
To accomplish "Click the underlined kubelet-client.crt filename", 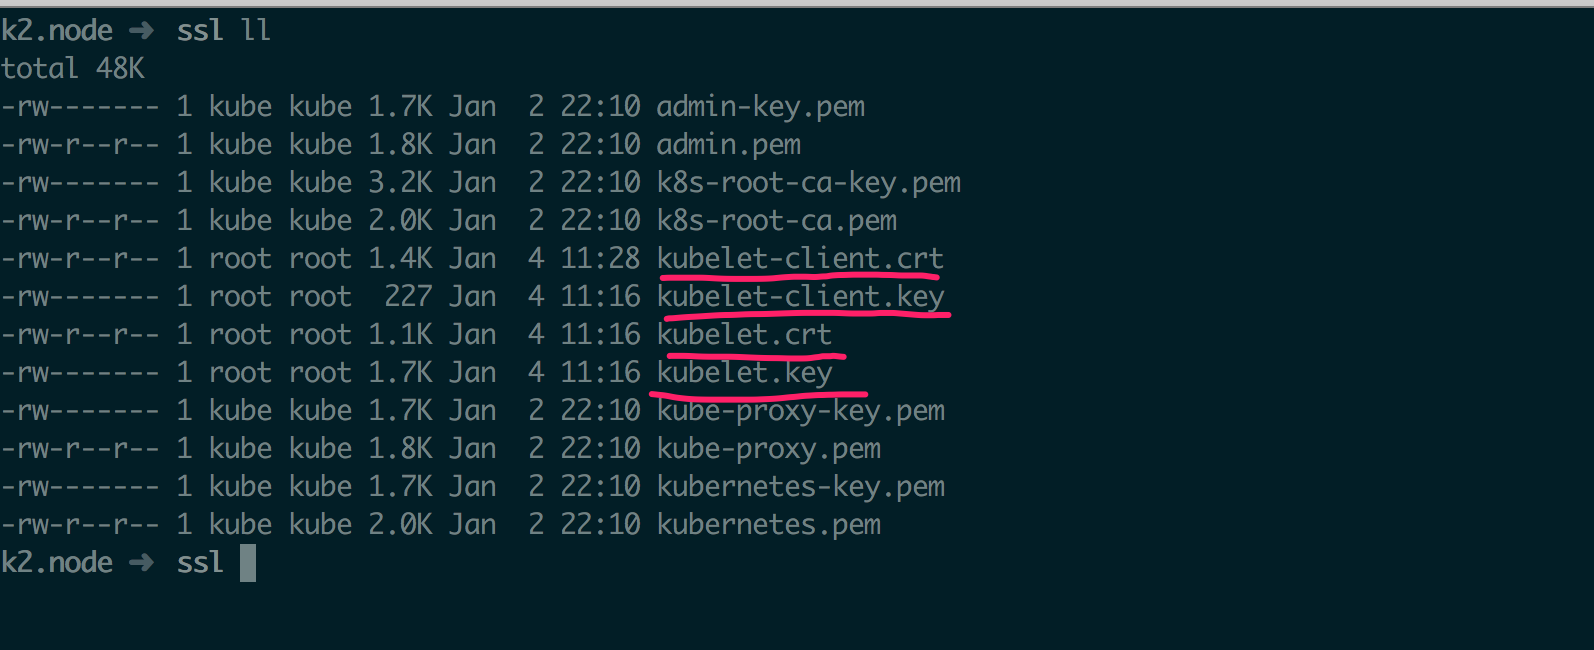I will [x=800, y=259].
